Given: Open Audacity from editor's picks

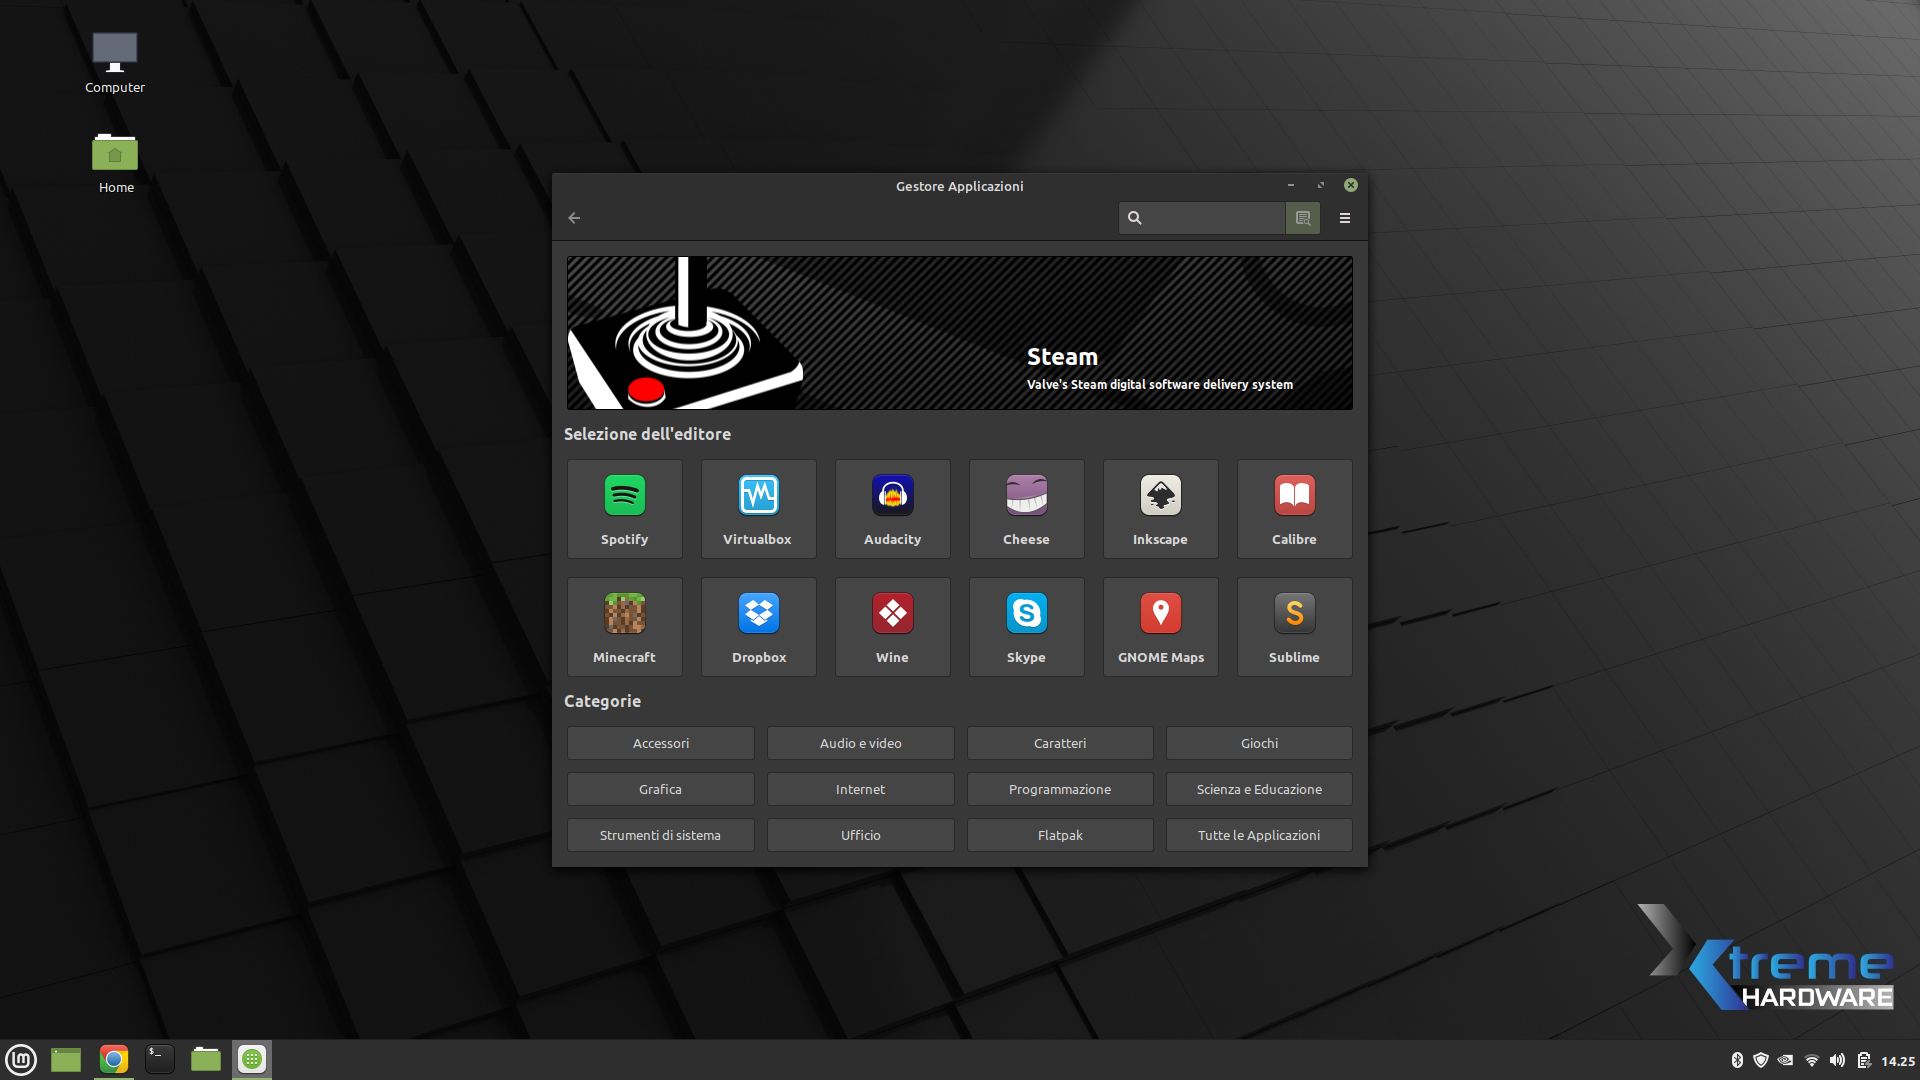Looking at the screenshot, I should pyautogui.click(x=892, y=509).
